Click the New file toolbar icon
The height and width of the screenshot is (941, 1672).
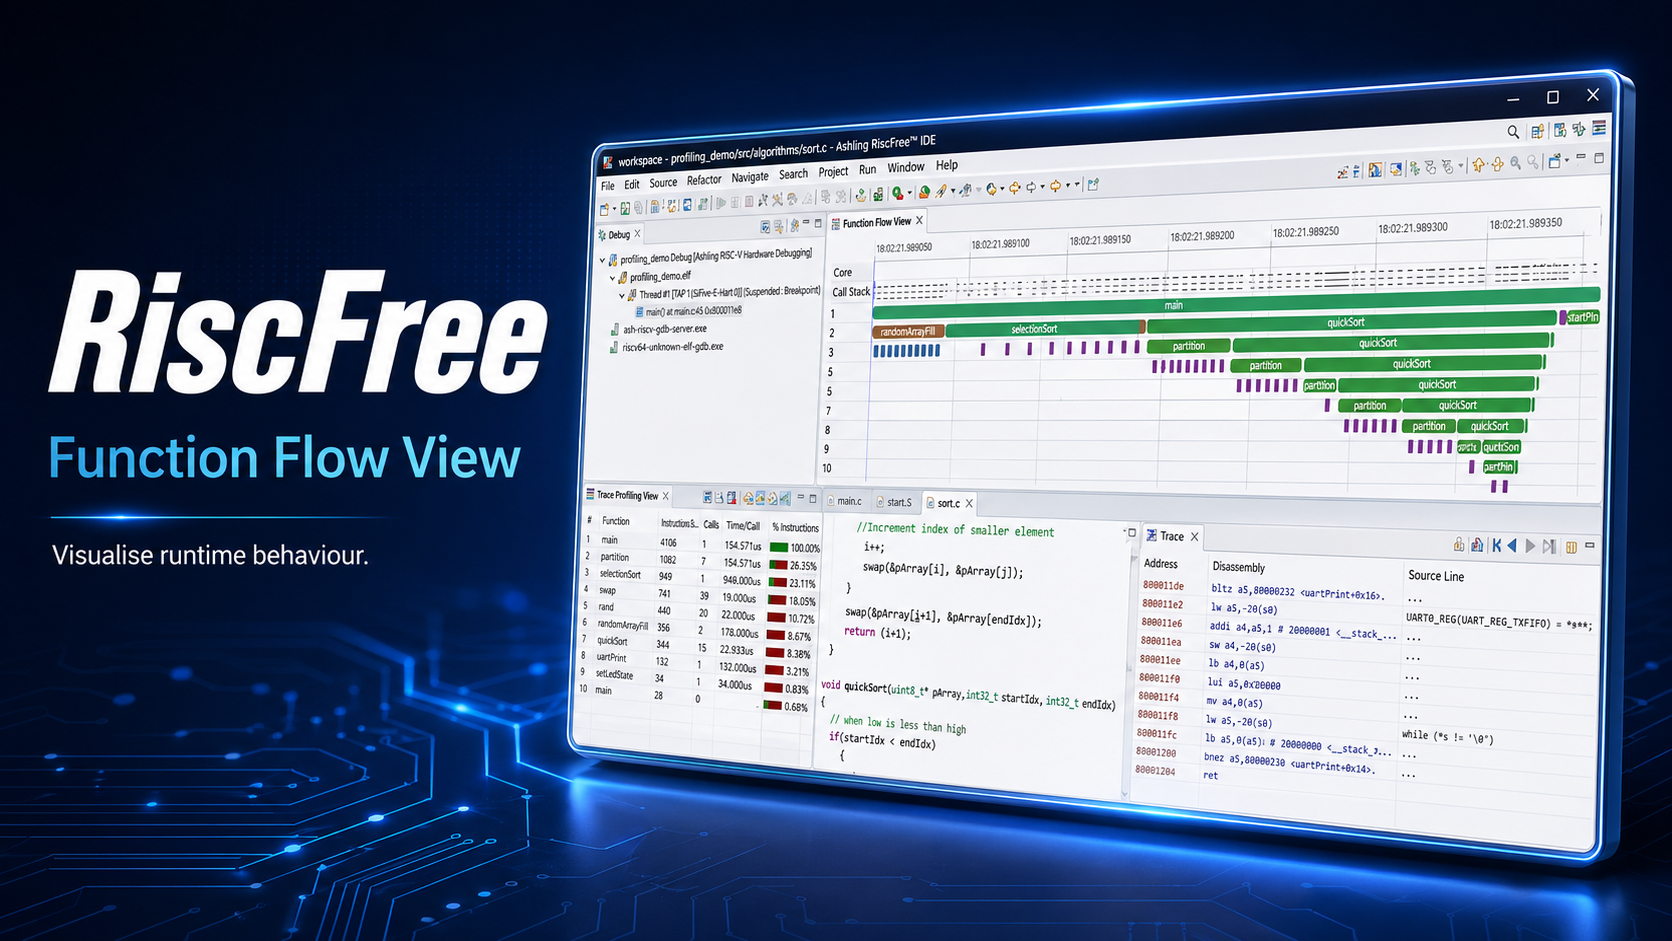604,209
